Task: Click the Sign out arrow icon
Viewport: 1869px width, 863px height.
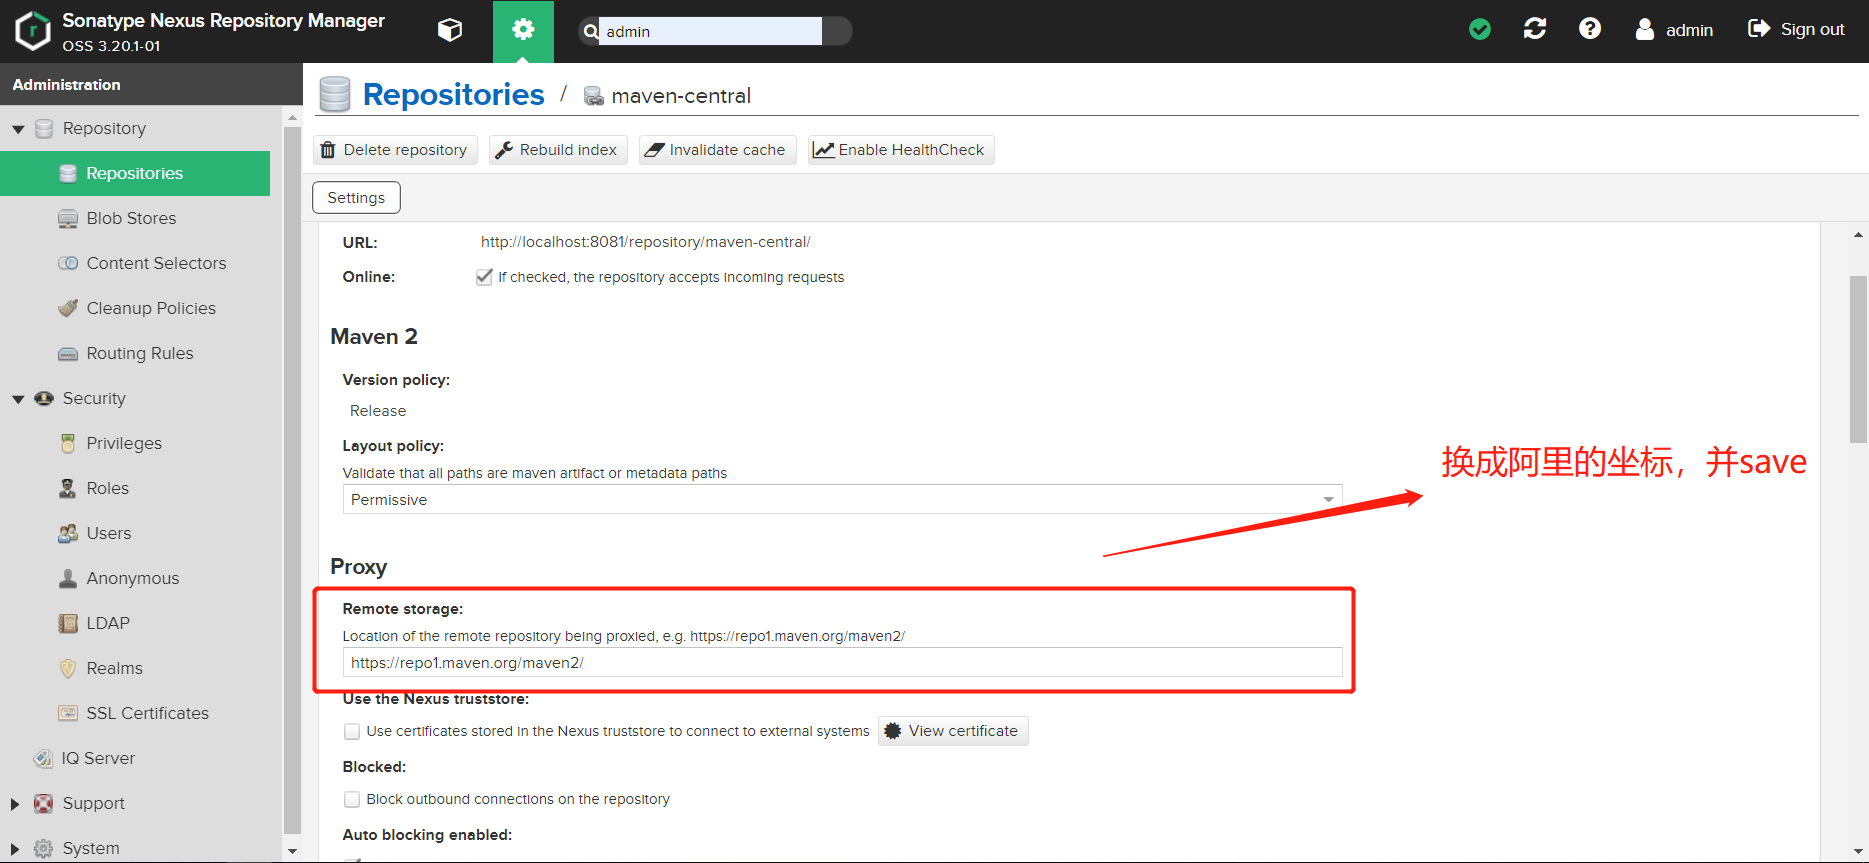Action: [1759, 30]
